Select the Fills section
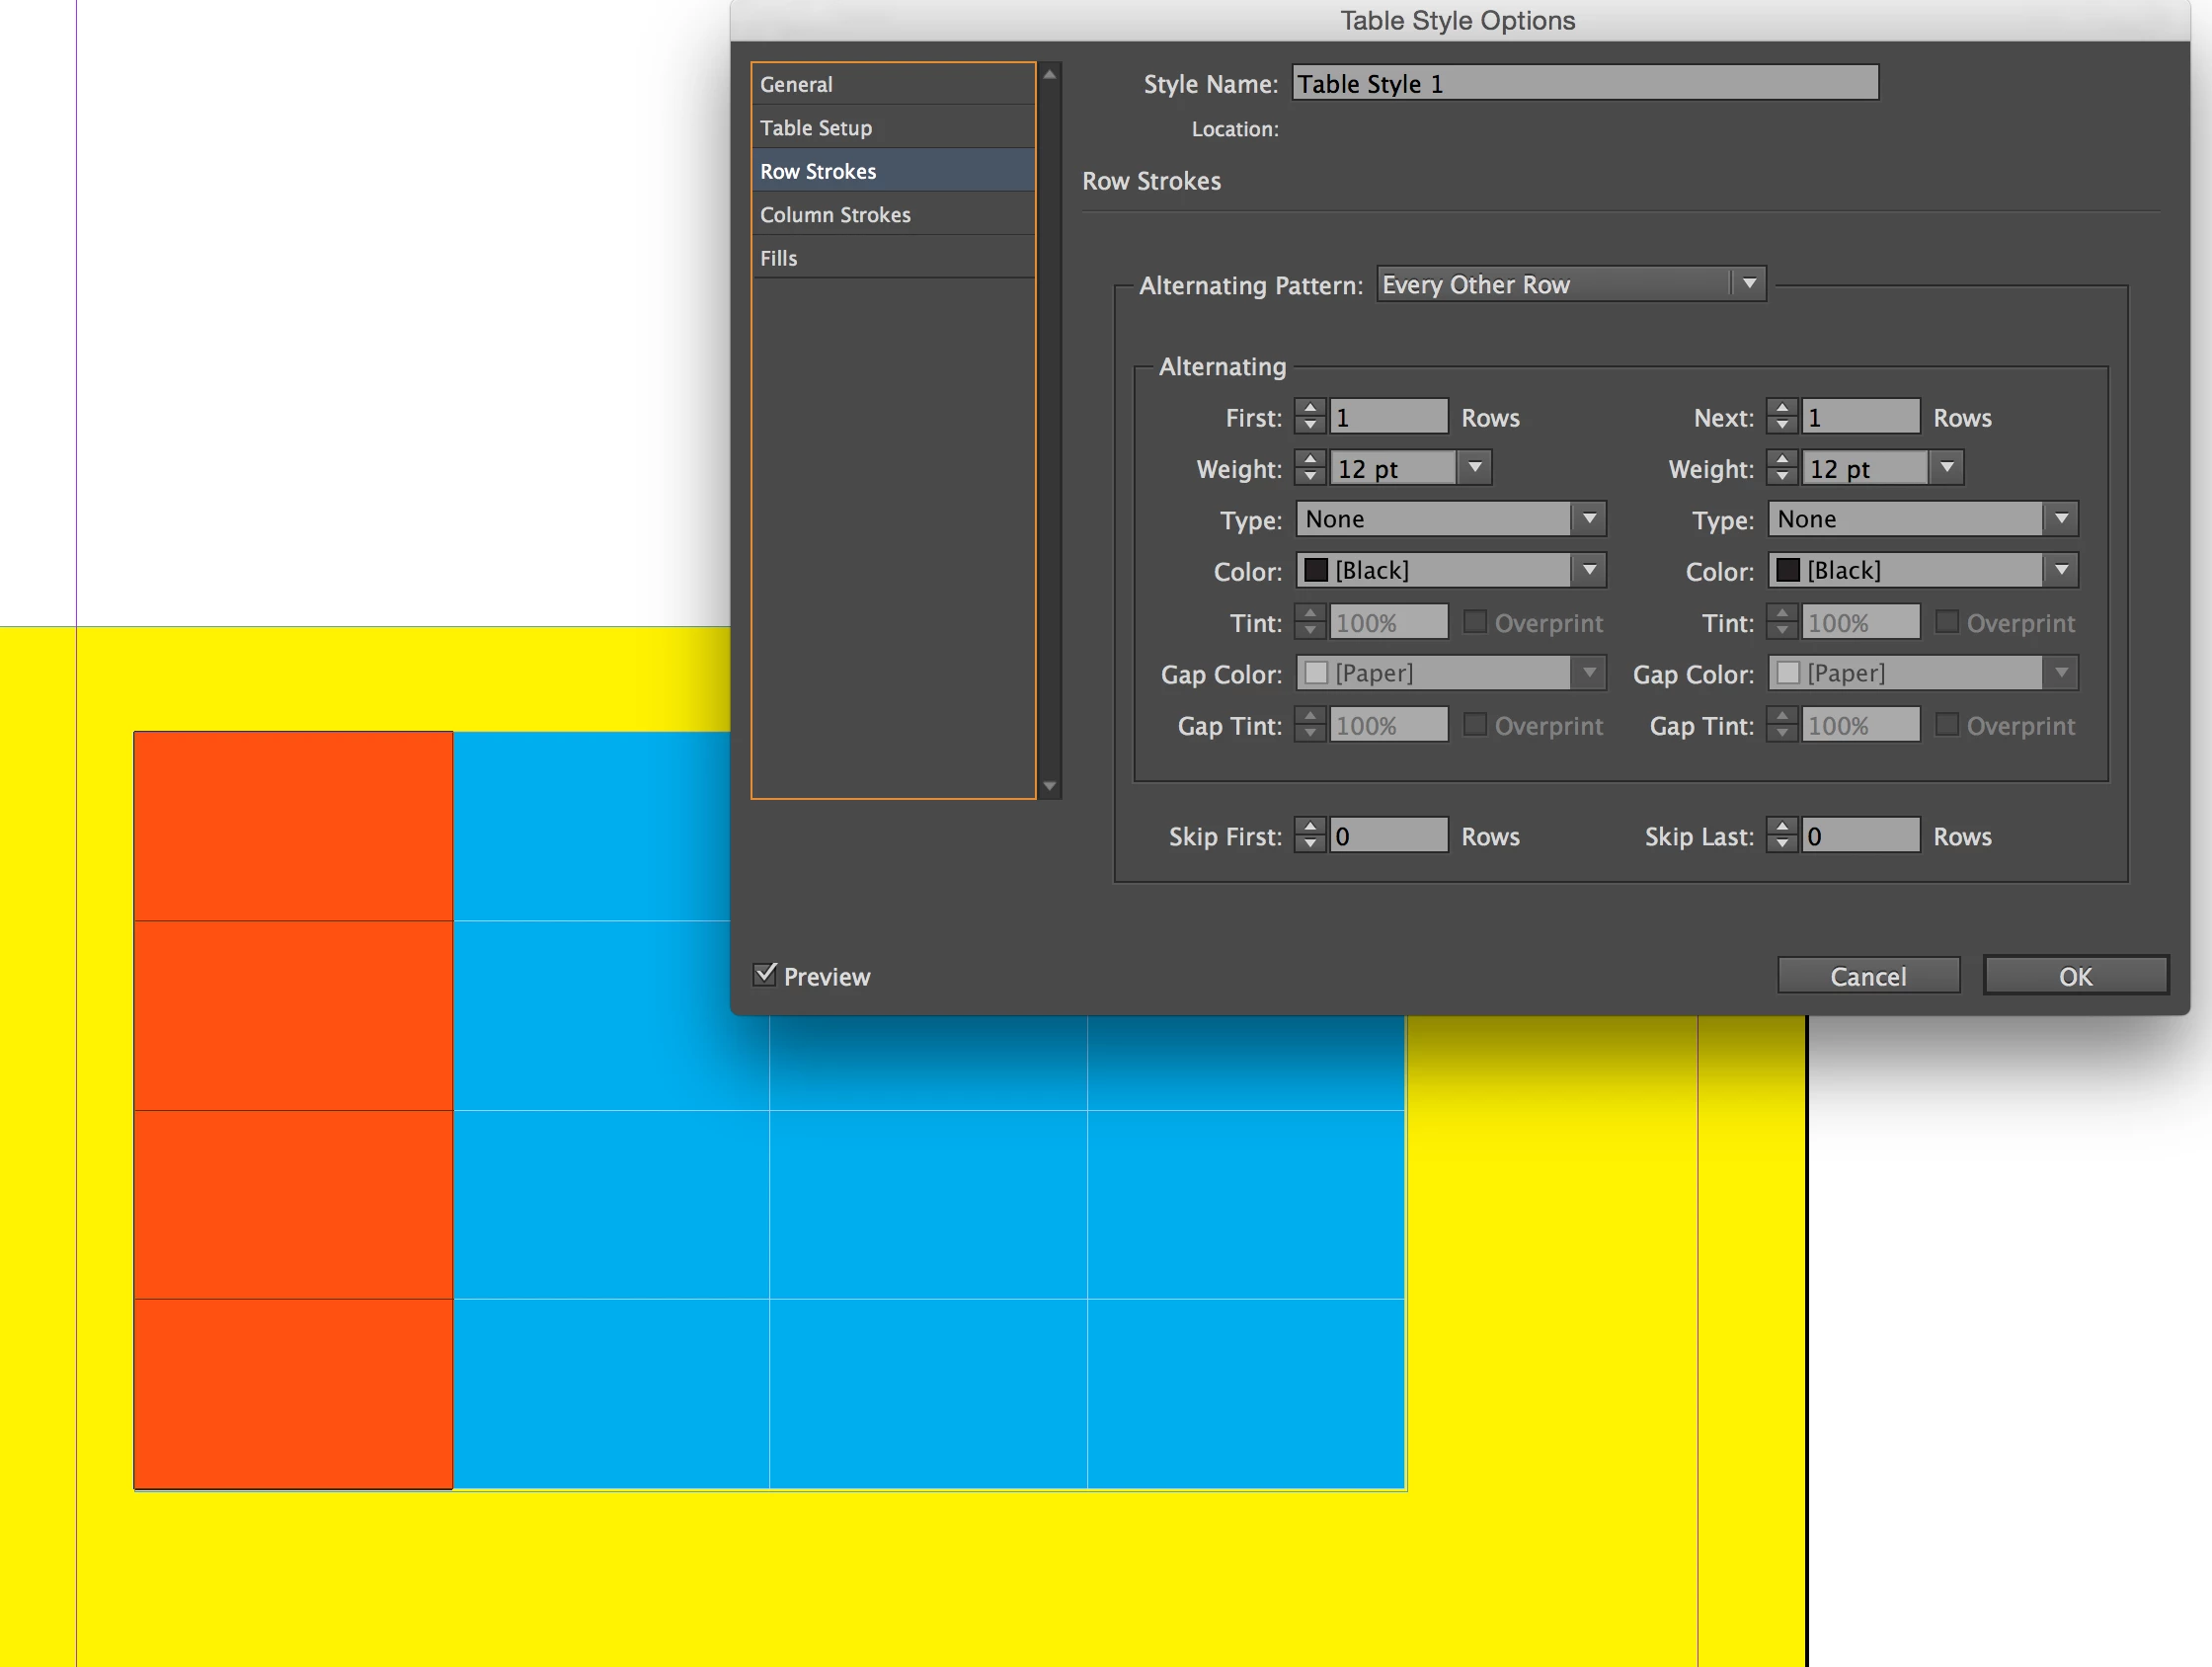This screenshot has height=1667, width=2212. tap(779, 258)
